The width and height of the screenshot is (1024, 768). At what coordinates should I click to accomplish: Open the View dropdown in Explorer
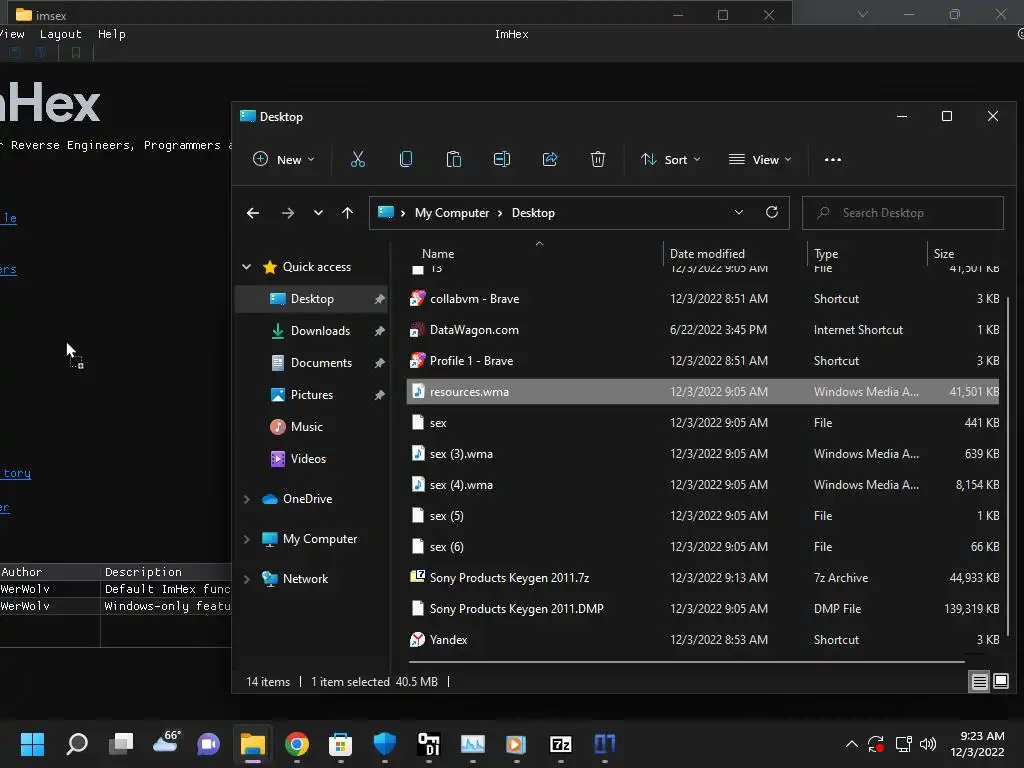[760, 159]
